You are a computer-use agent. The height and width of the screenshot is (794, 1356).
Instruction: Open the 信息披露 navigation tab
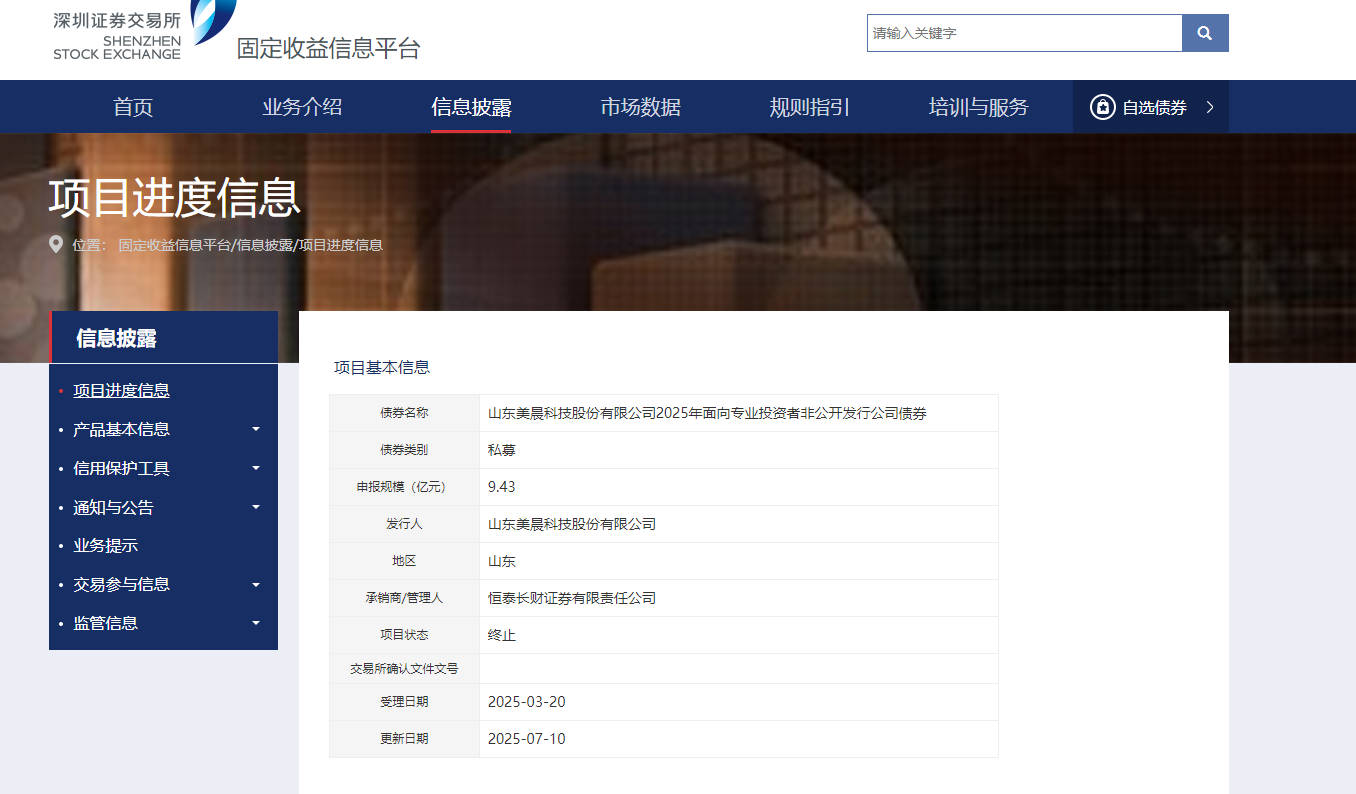coord(471,107)
